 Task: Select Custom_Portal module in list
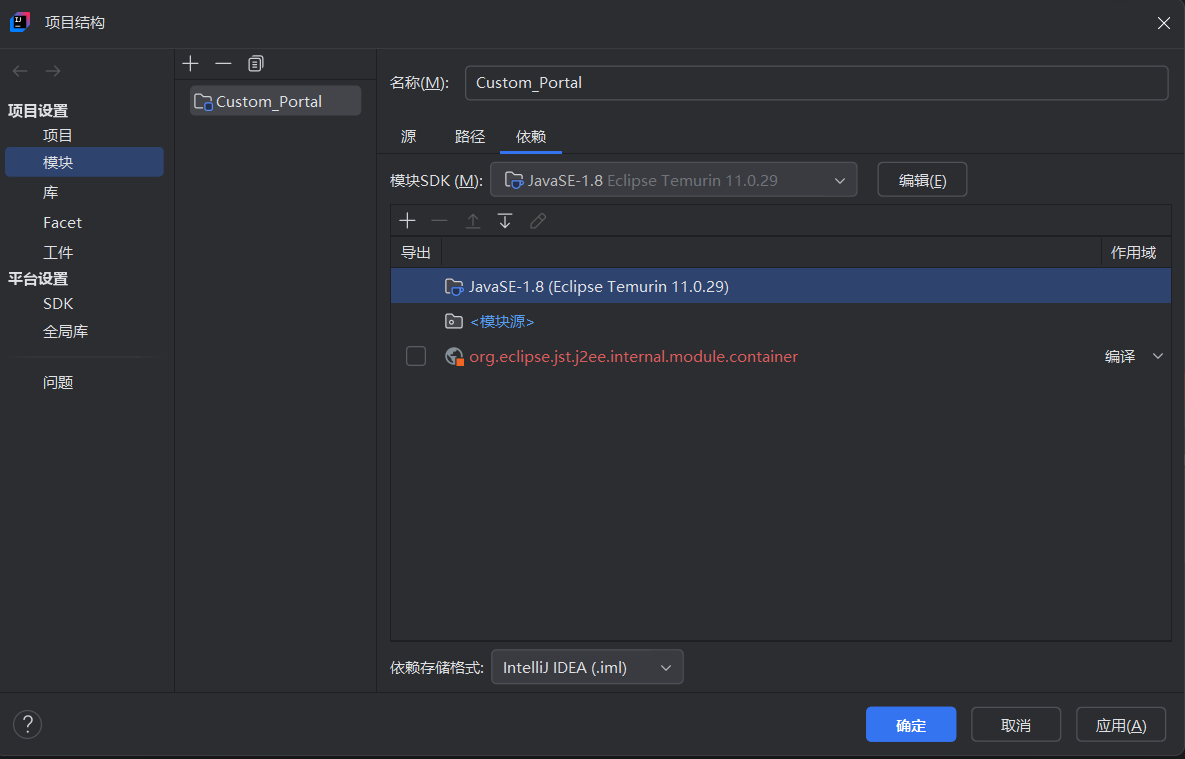268,101
